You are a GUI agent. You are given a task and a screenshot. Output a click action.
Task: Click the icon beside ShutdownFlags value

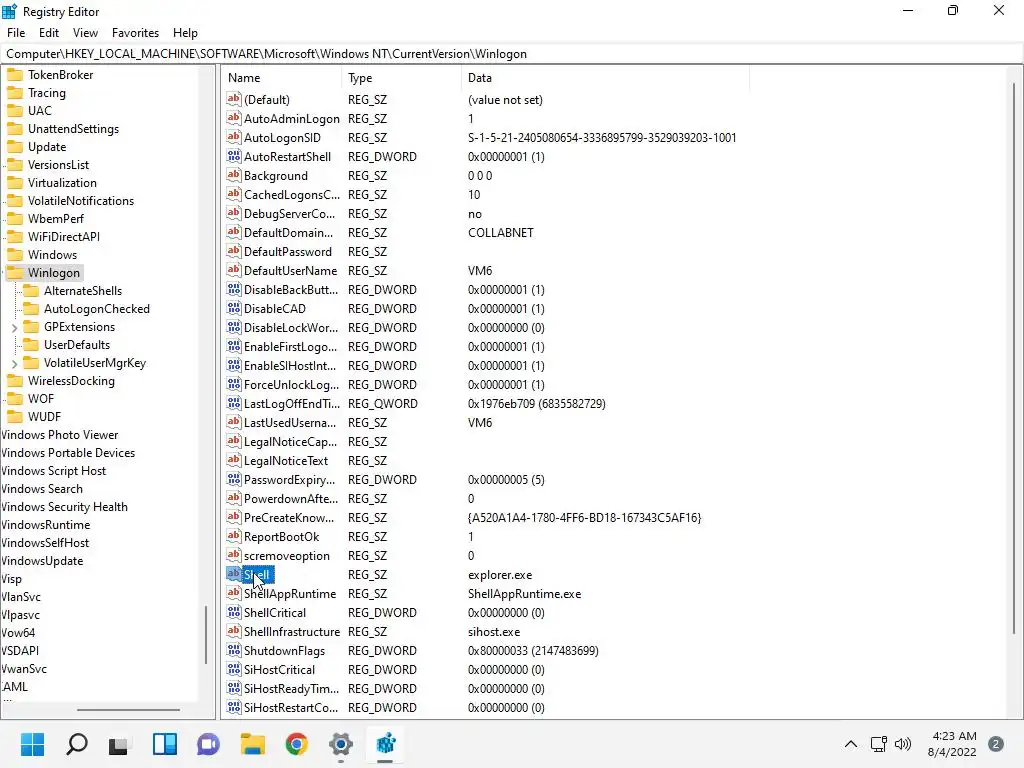tap(234, 650)
